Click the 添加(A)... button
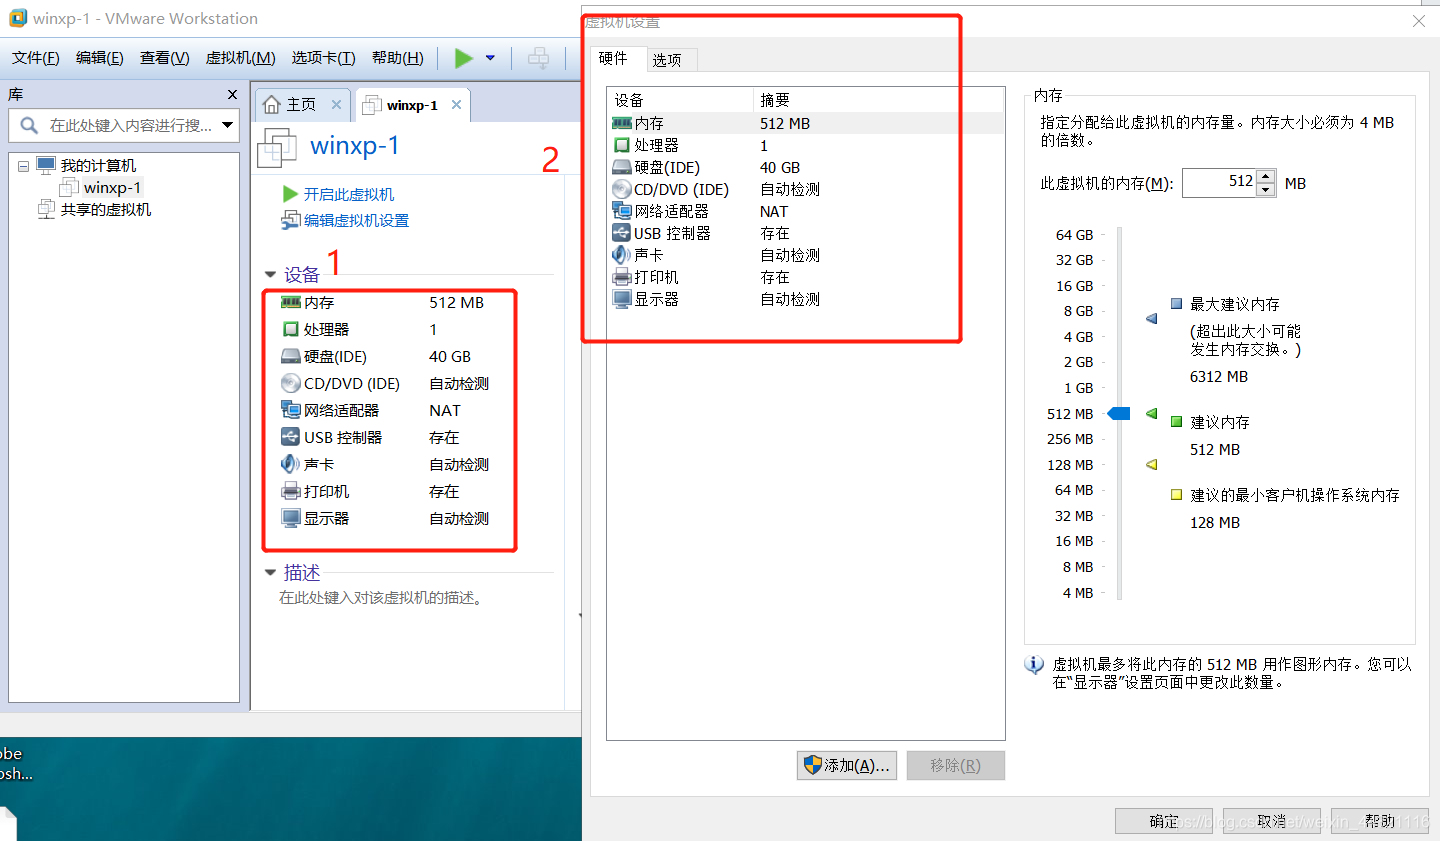This screenshot has height=841, width=1440. (846, 765)
